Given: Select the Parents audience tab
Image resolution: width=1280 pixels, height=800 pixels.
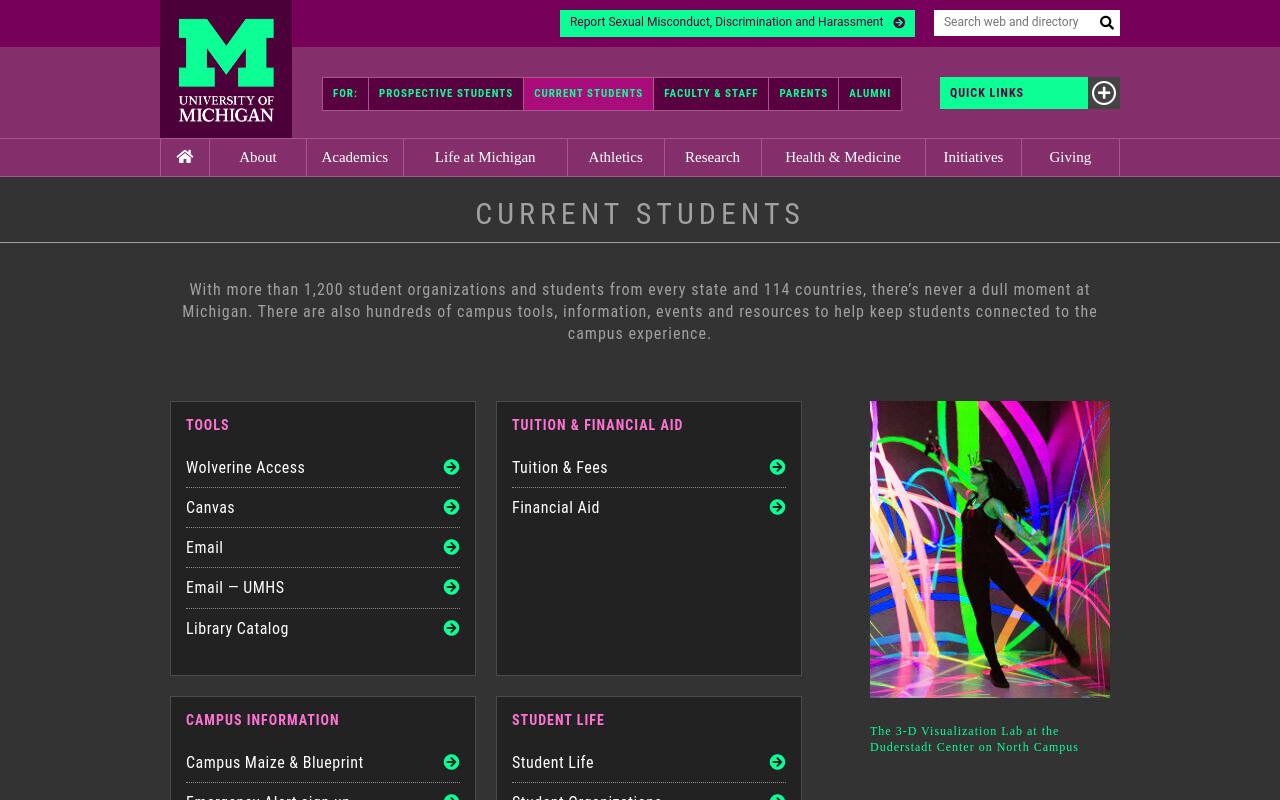Looking at the screenshot, I should pos(804,94).
